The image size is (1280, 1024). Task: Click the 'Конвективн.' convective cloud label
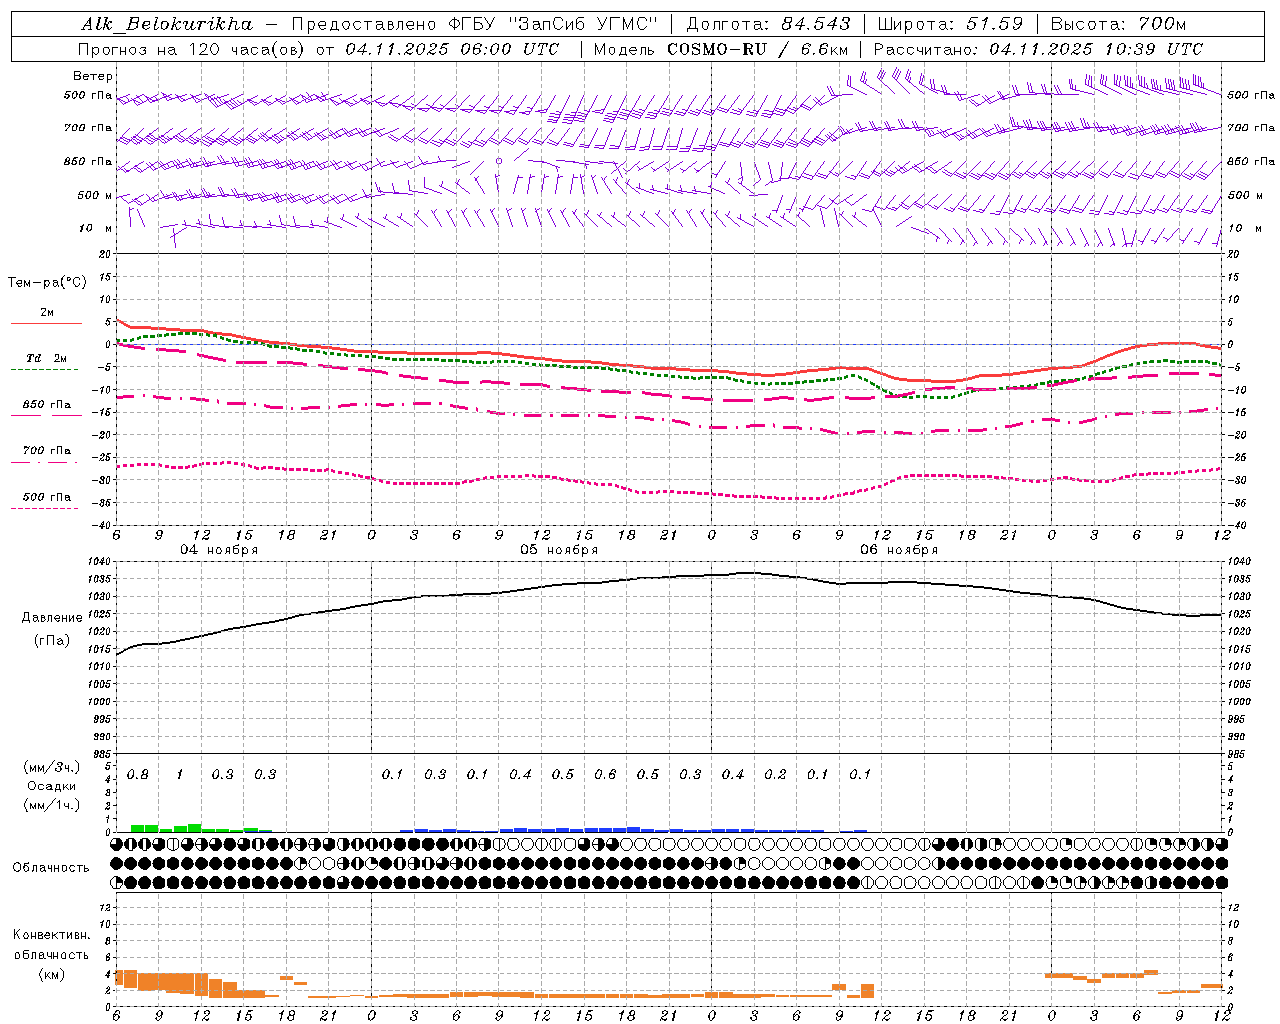(52, 935)
